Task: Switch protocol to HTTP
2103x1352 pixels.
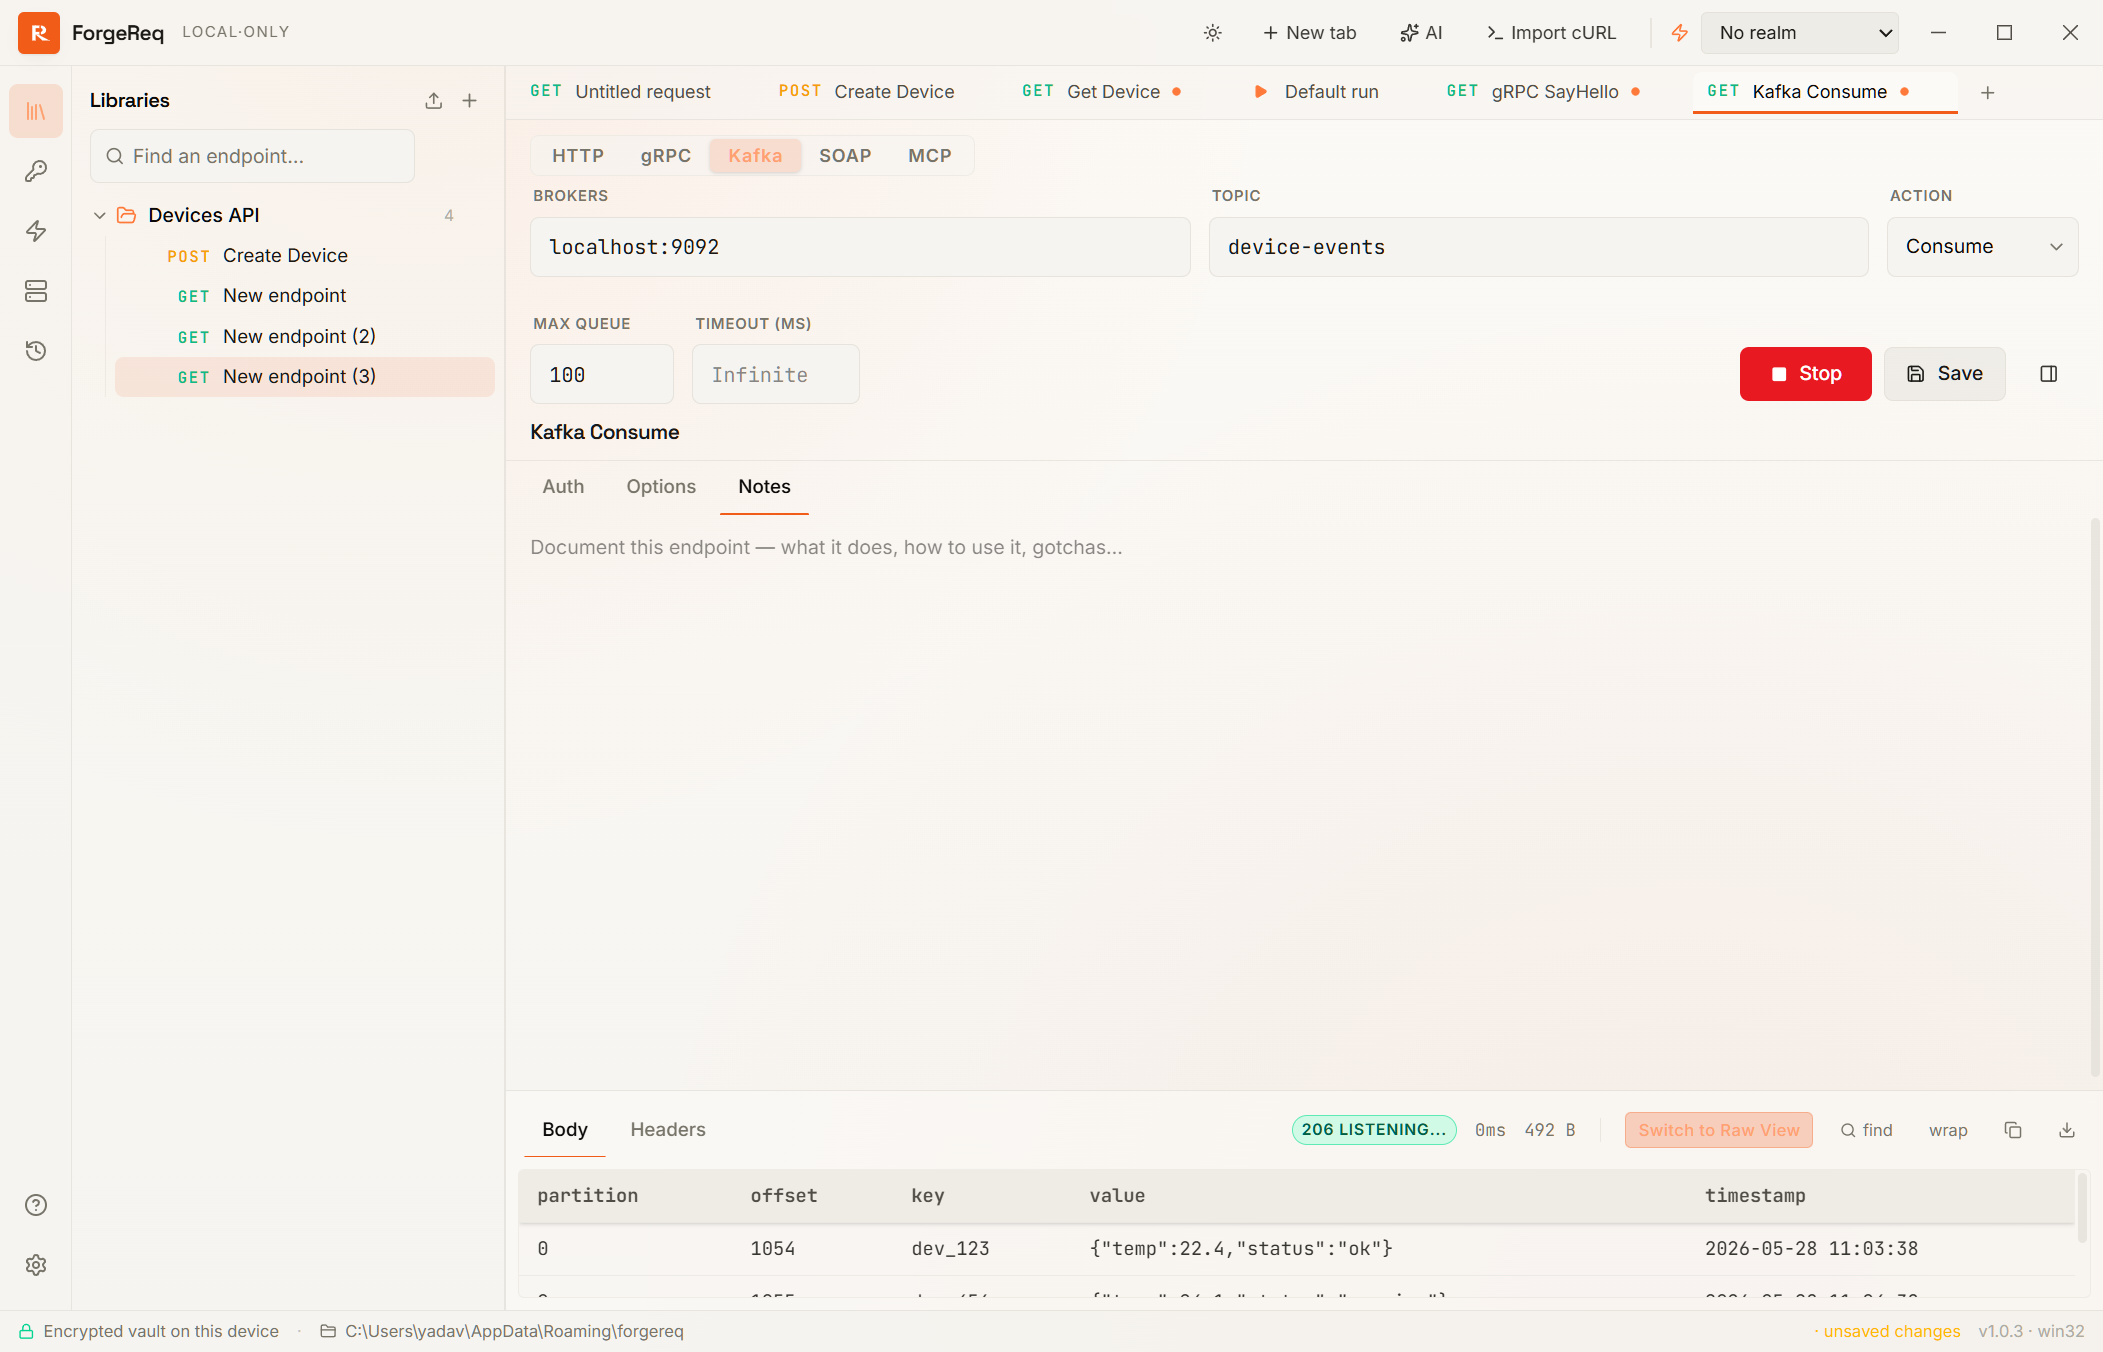Action: click(x=578, y=156)
